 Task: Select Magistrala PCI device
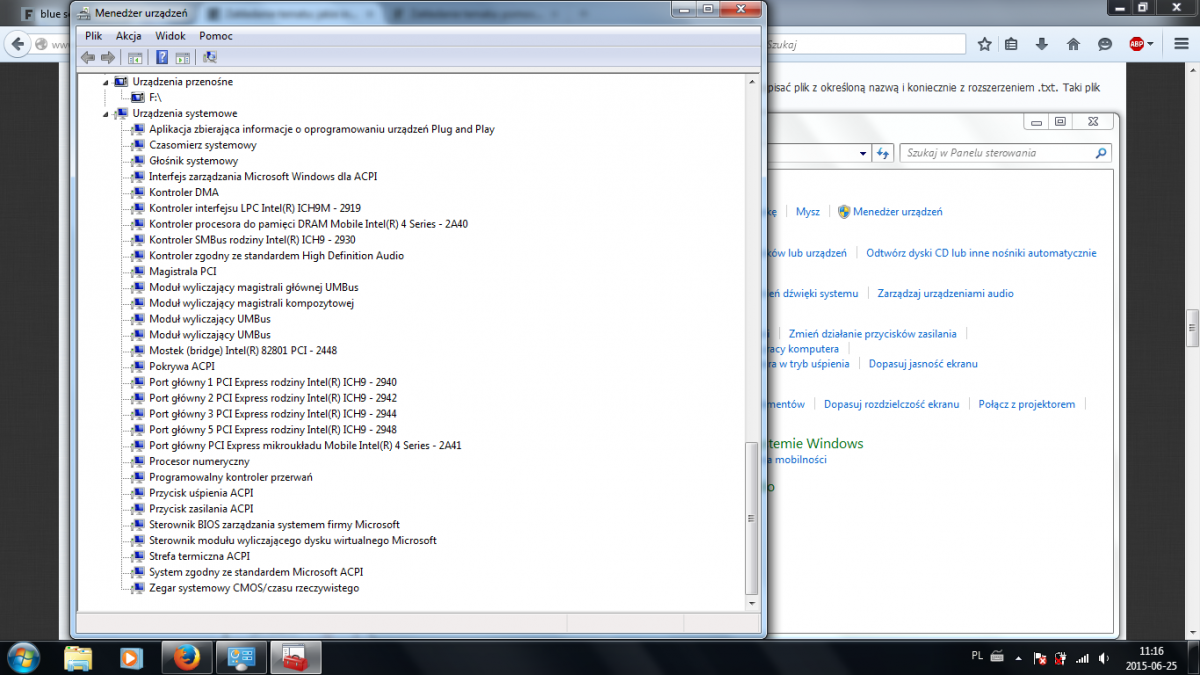pos(183,271)
